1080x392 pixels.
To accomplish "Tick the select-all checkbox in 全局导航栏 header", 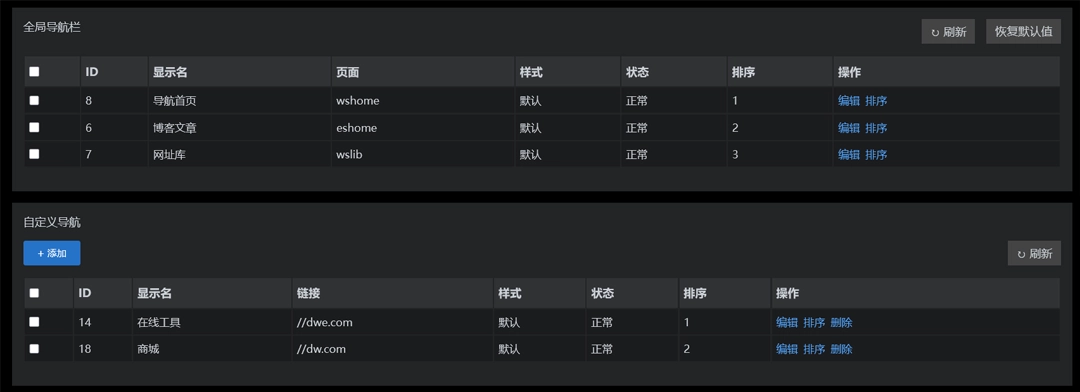I will click(34, 72).
